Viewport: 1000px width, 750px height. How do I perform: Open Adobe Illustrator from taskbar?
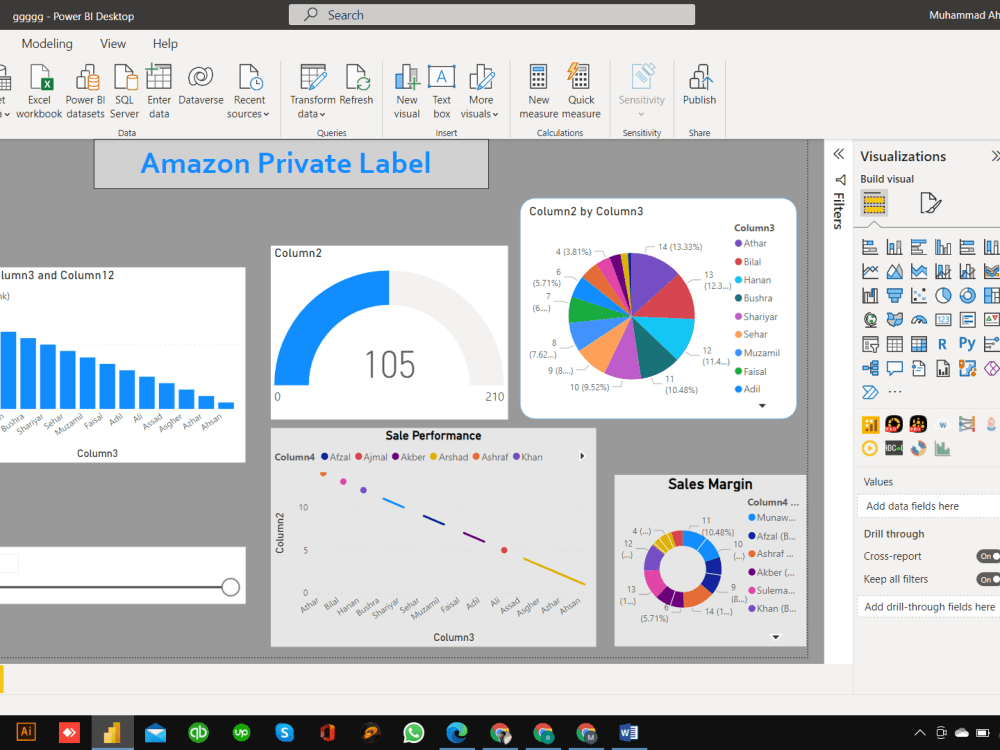tap(26, 732)
